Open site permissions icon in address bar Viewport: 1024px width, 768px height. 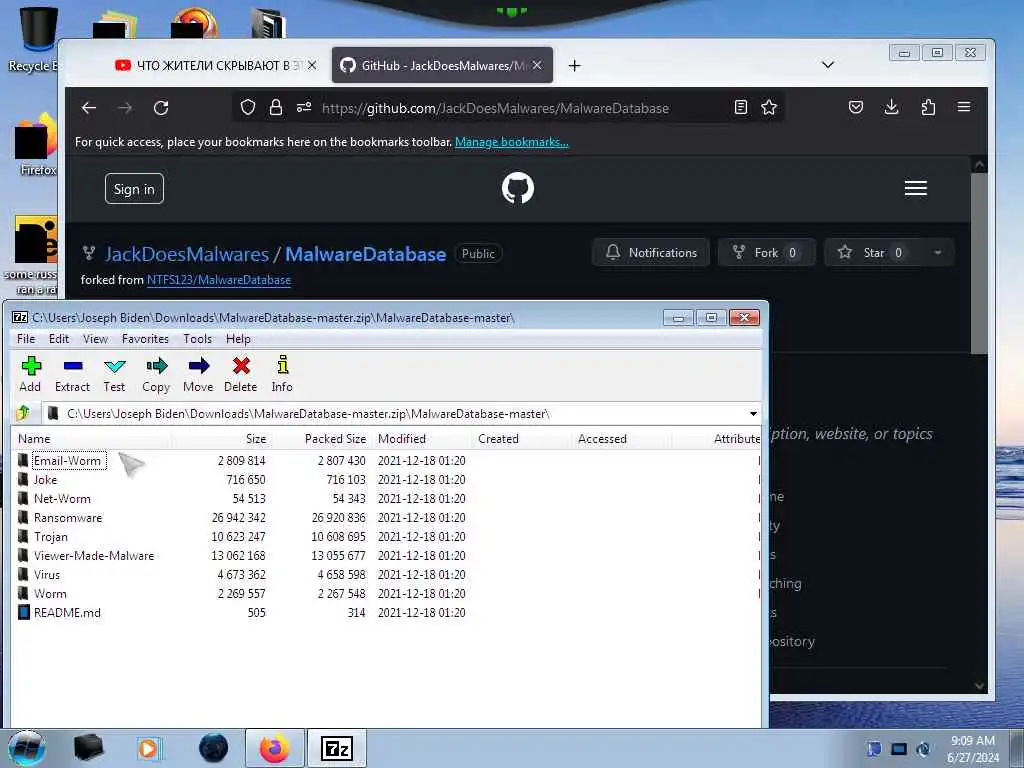[304, 107]
